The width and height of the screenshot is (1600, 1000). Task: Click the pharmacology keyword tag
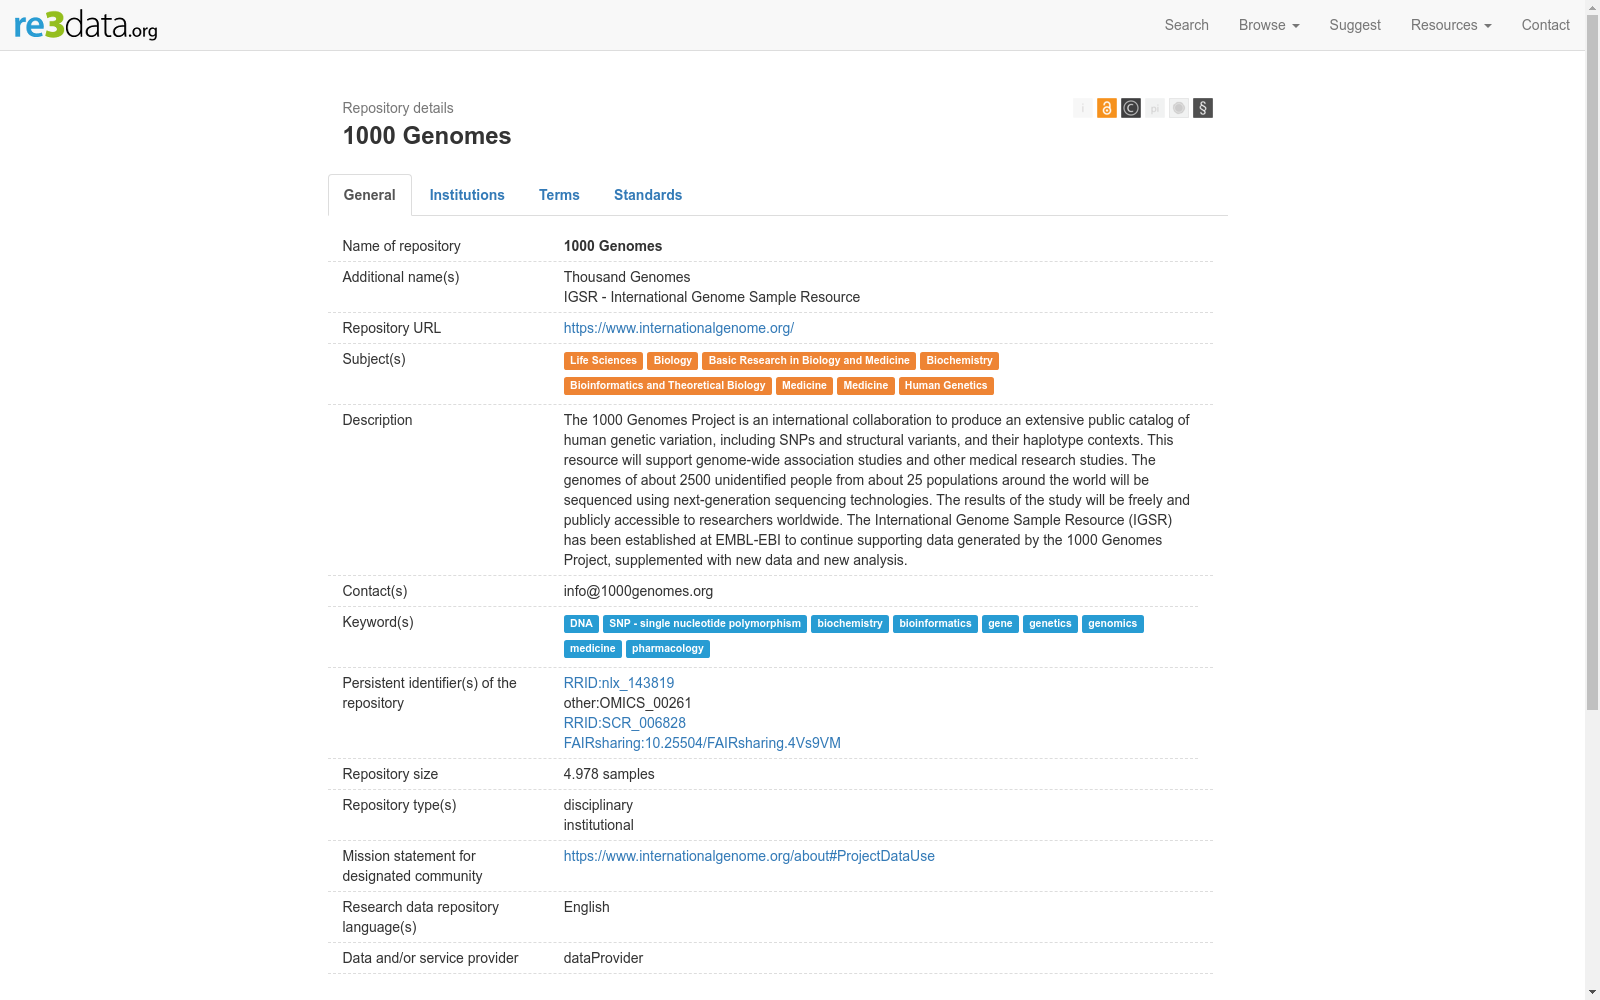pyautogui.click(x=668, y=649)
